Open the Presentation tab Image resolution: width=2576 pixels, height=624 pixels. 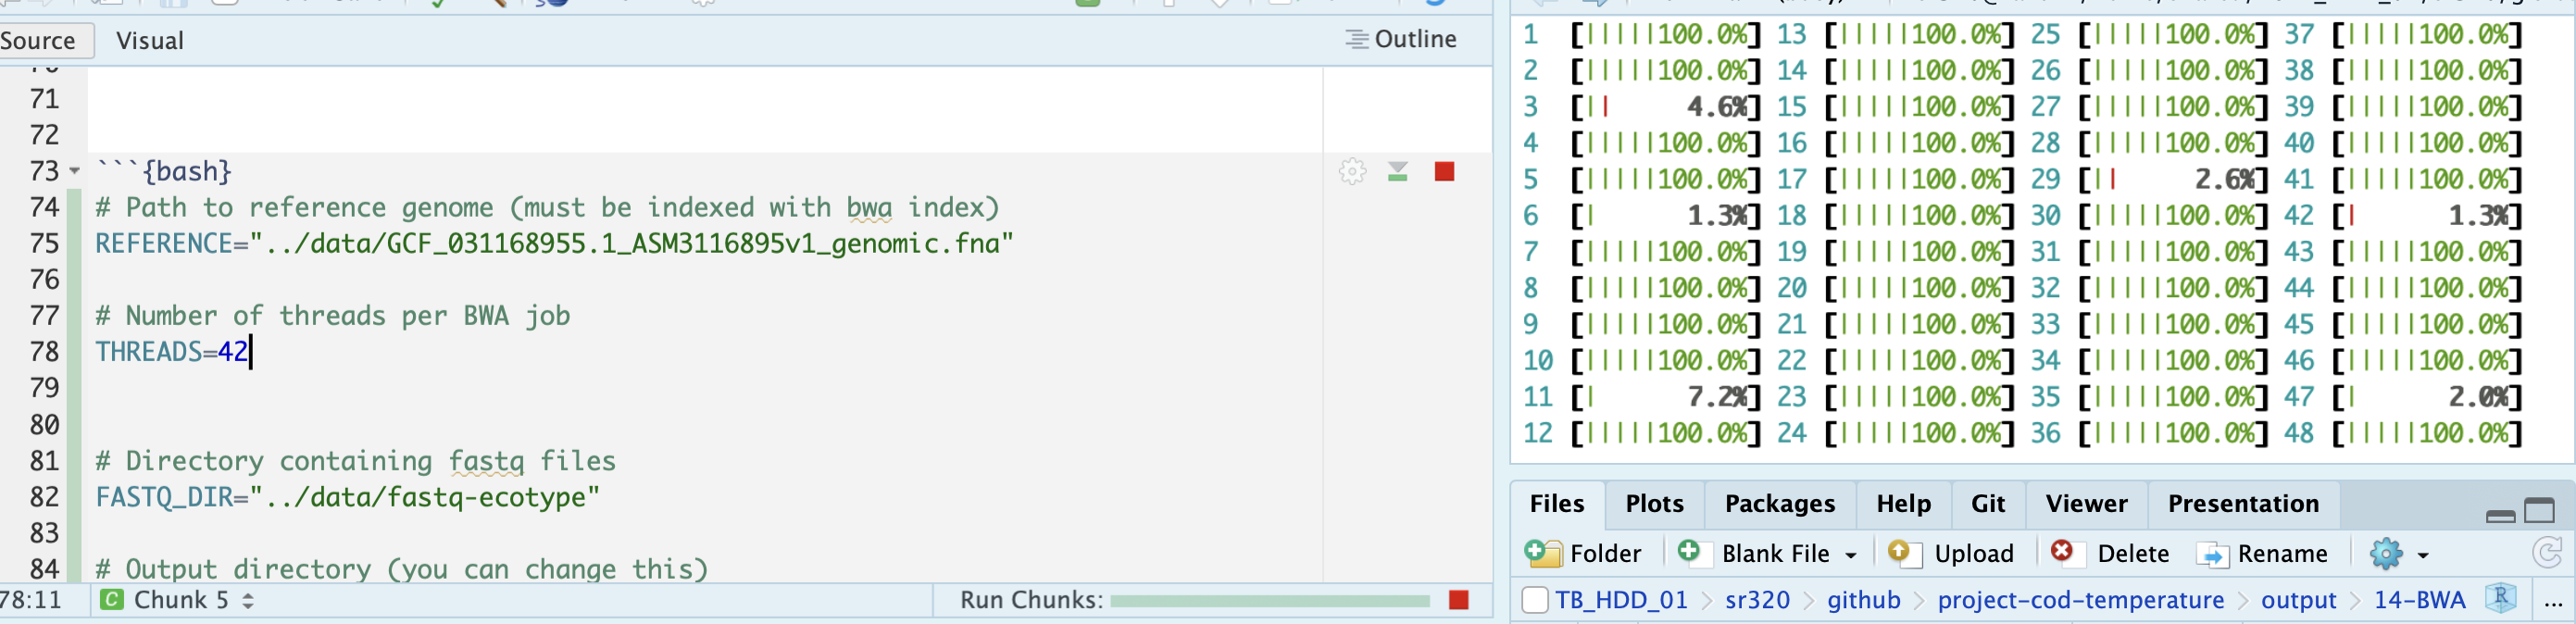pyautogui.click(x=2243, y=504)
